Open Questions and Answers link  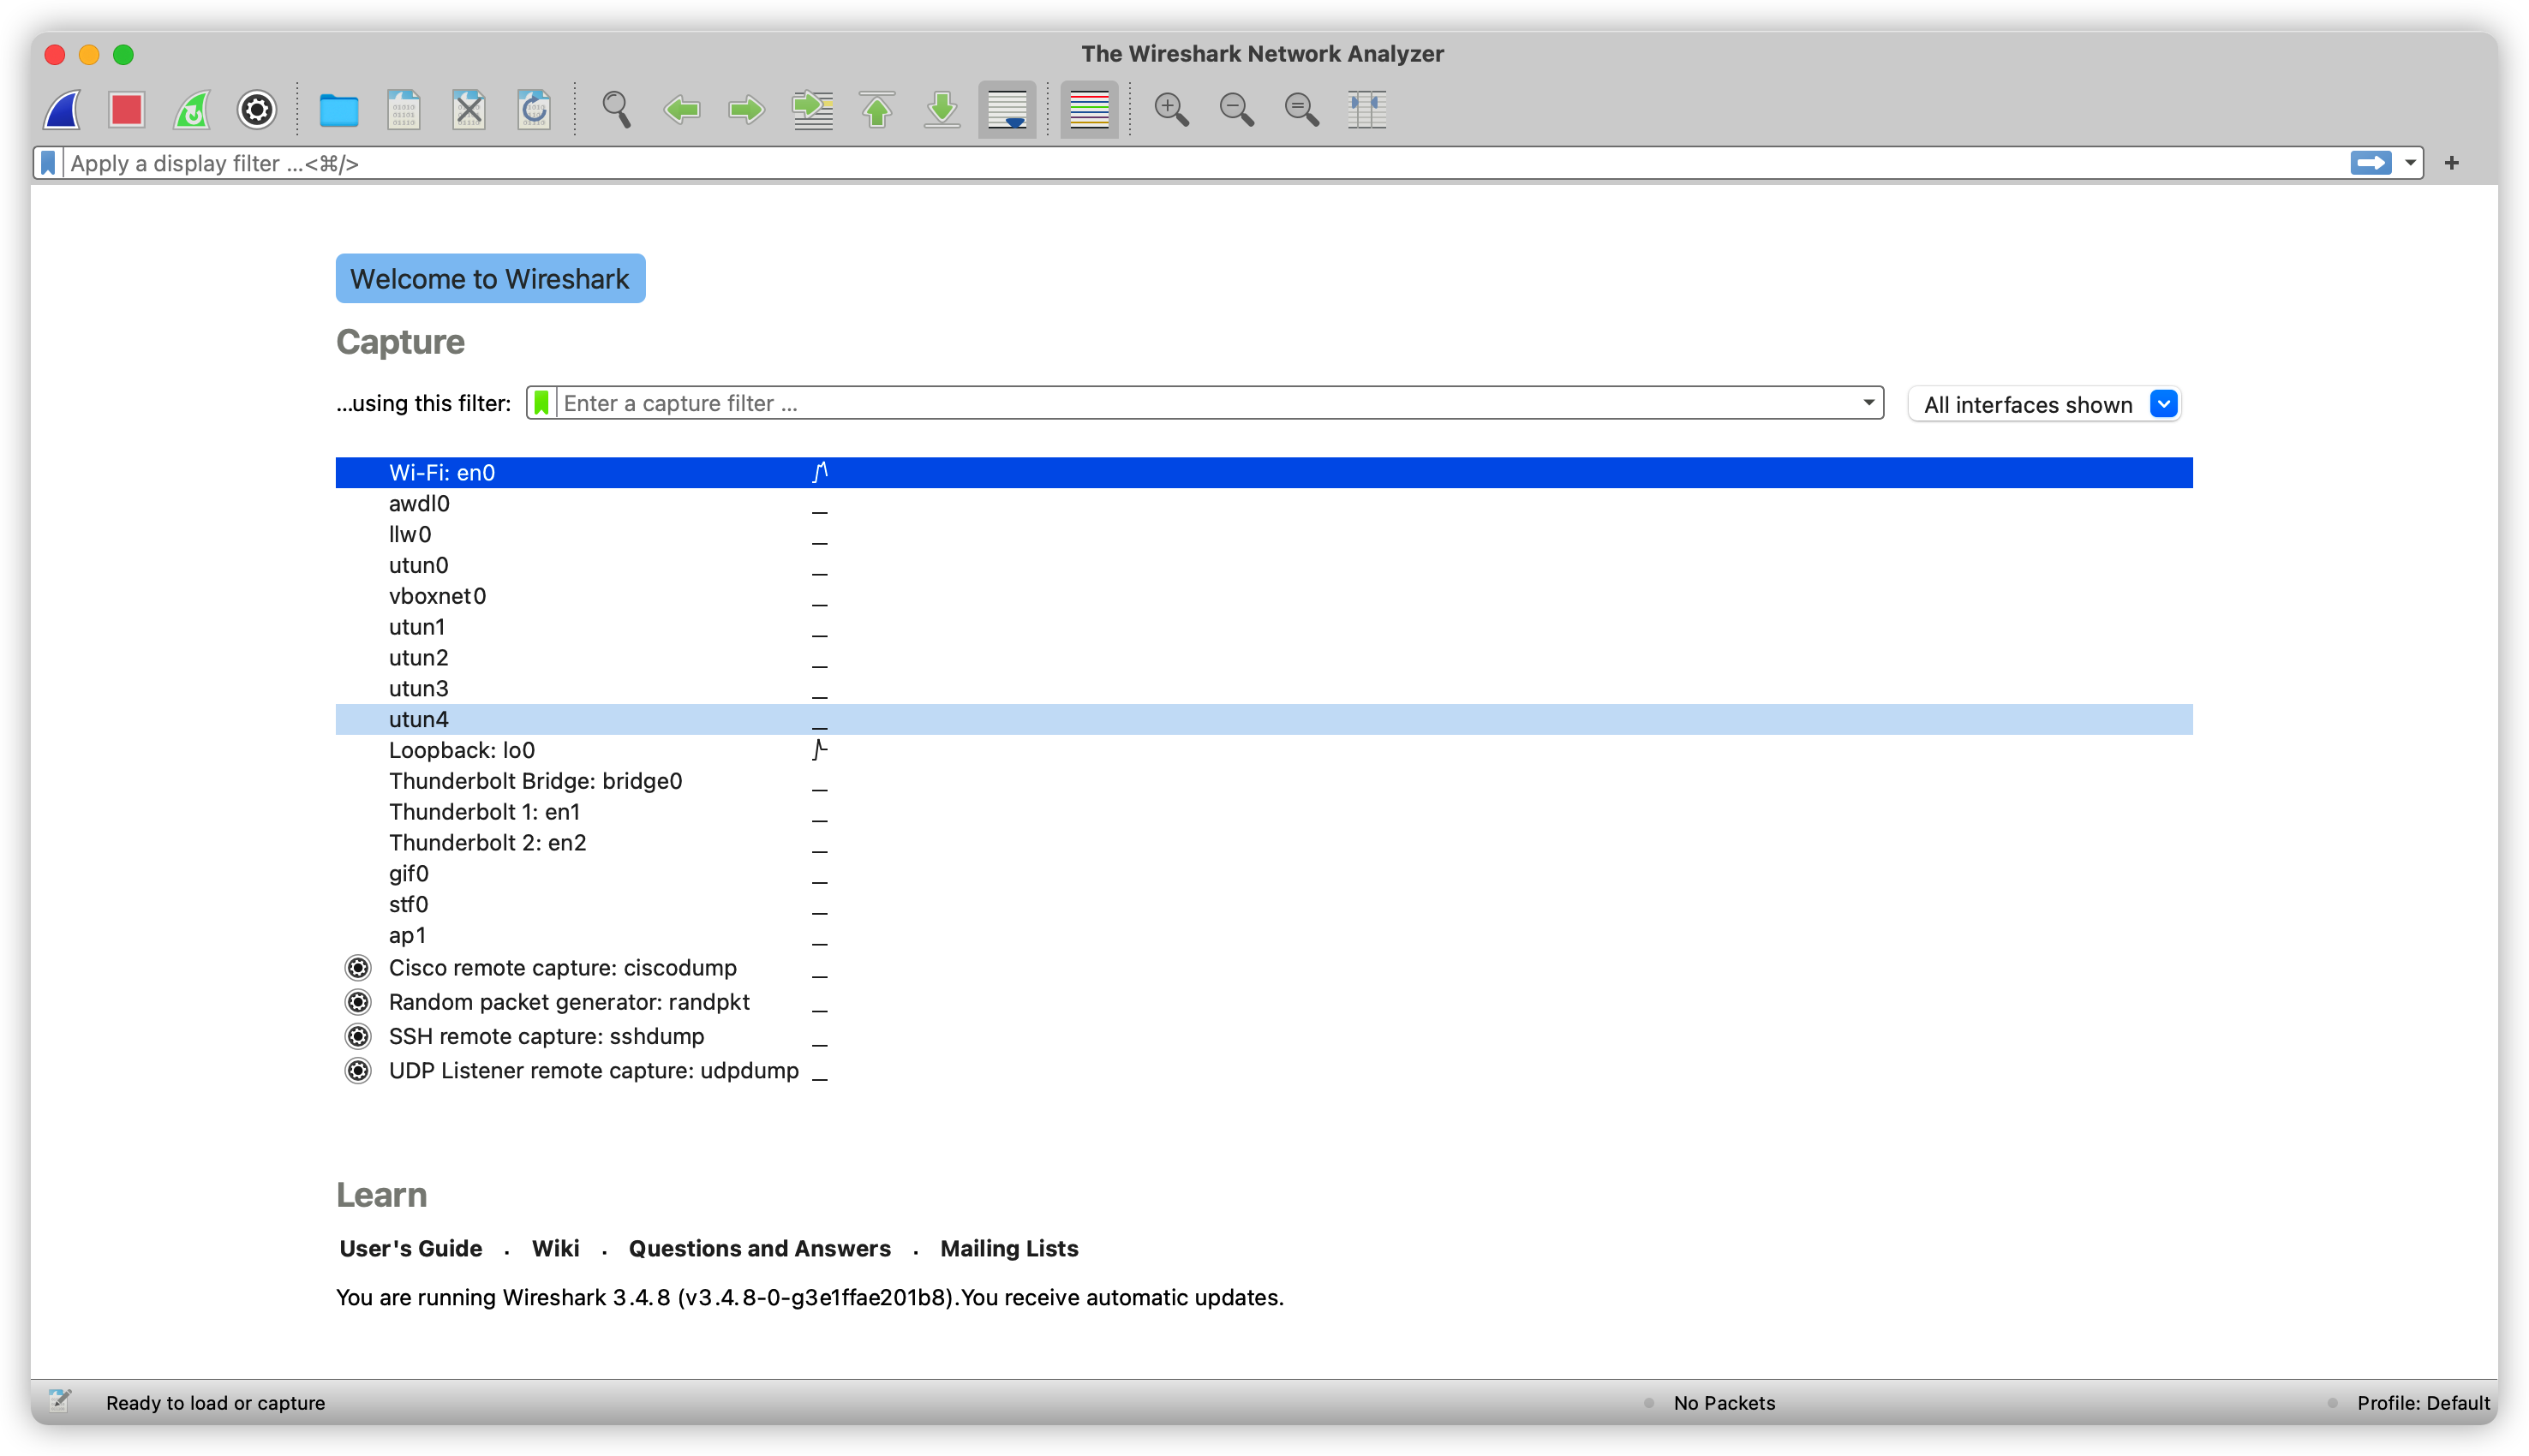[x=760, y=1249]
